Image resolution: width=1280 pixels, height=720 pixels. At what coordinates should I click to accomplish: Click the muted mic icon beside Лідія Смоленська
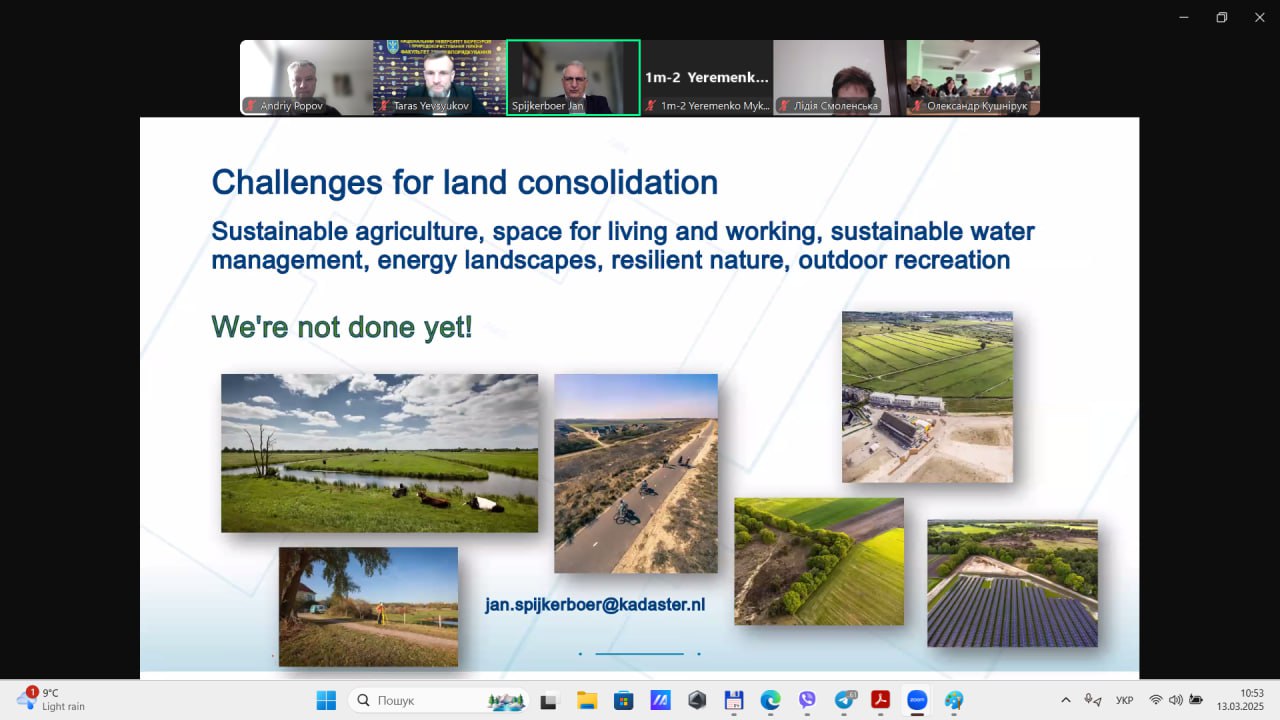click(785, 105)
